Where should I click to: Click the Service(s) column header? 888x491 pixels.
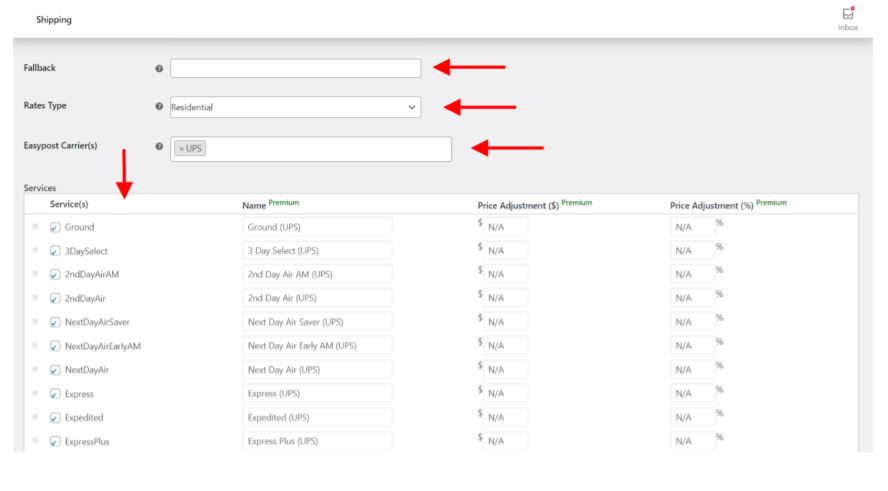69,204
